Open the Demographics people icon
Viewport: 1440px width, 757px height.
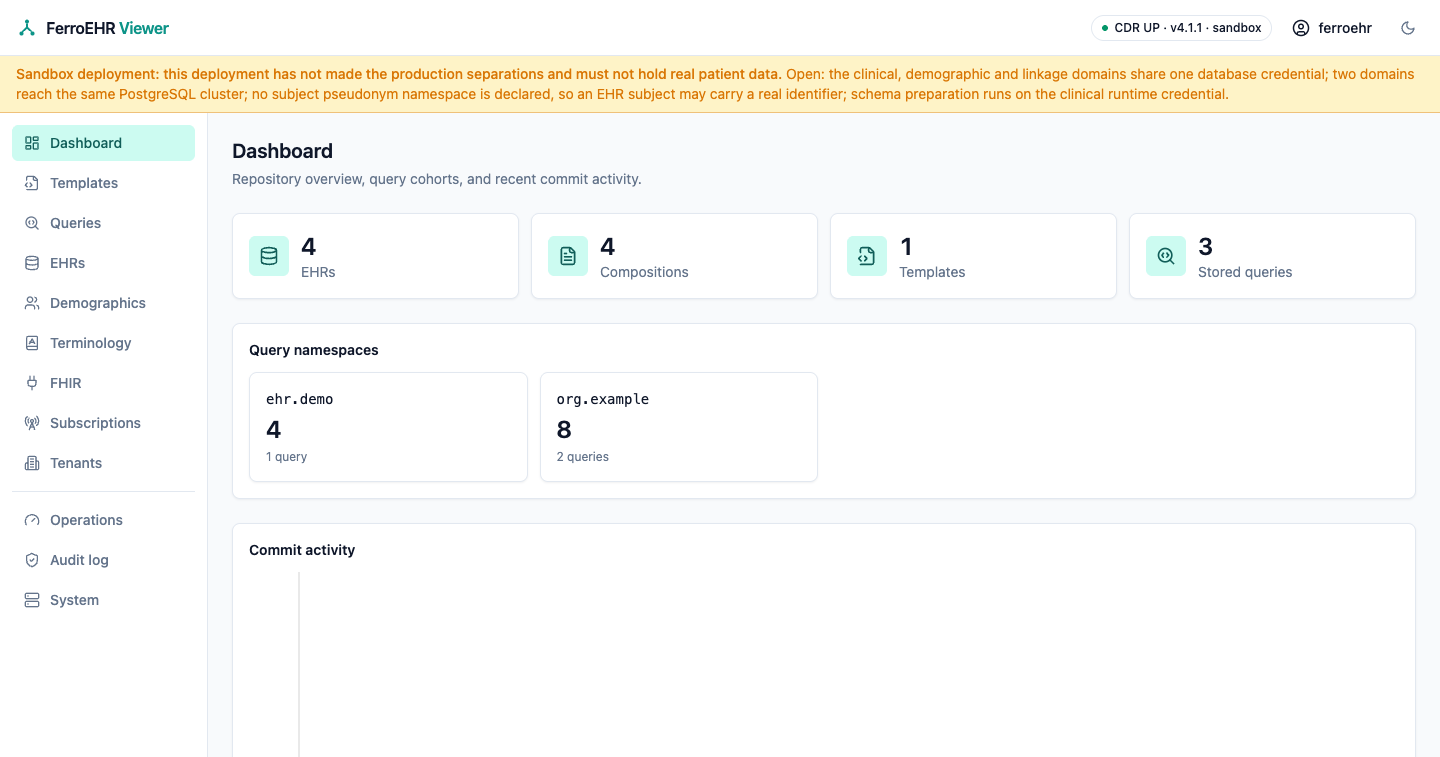pyautogui.click(x=32, y=303)
